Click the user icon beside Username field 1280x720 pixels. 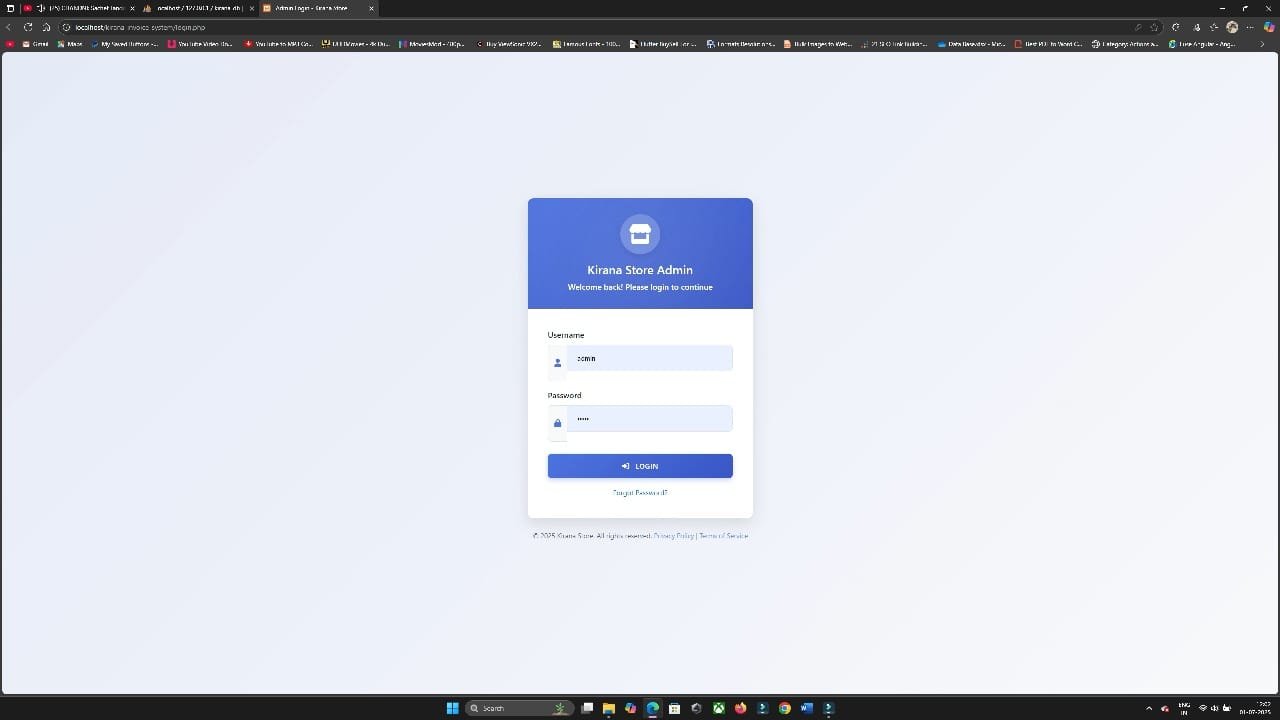click(557, 363)
